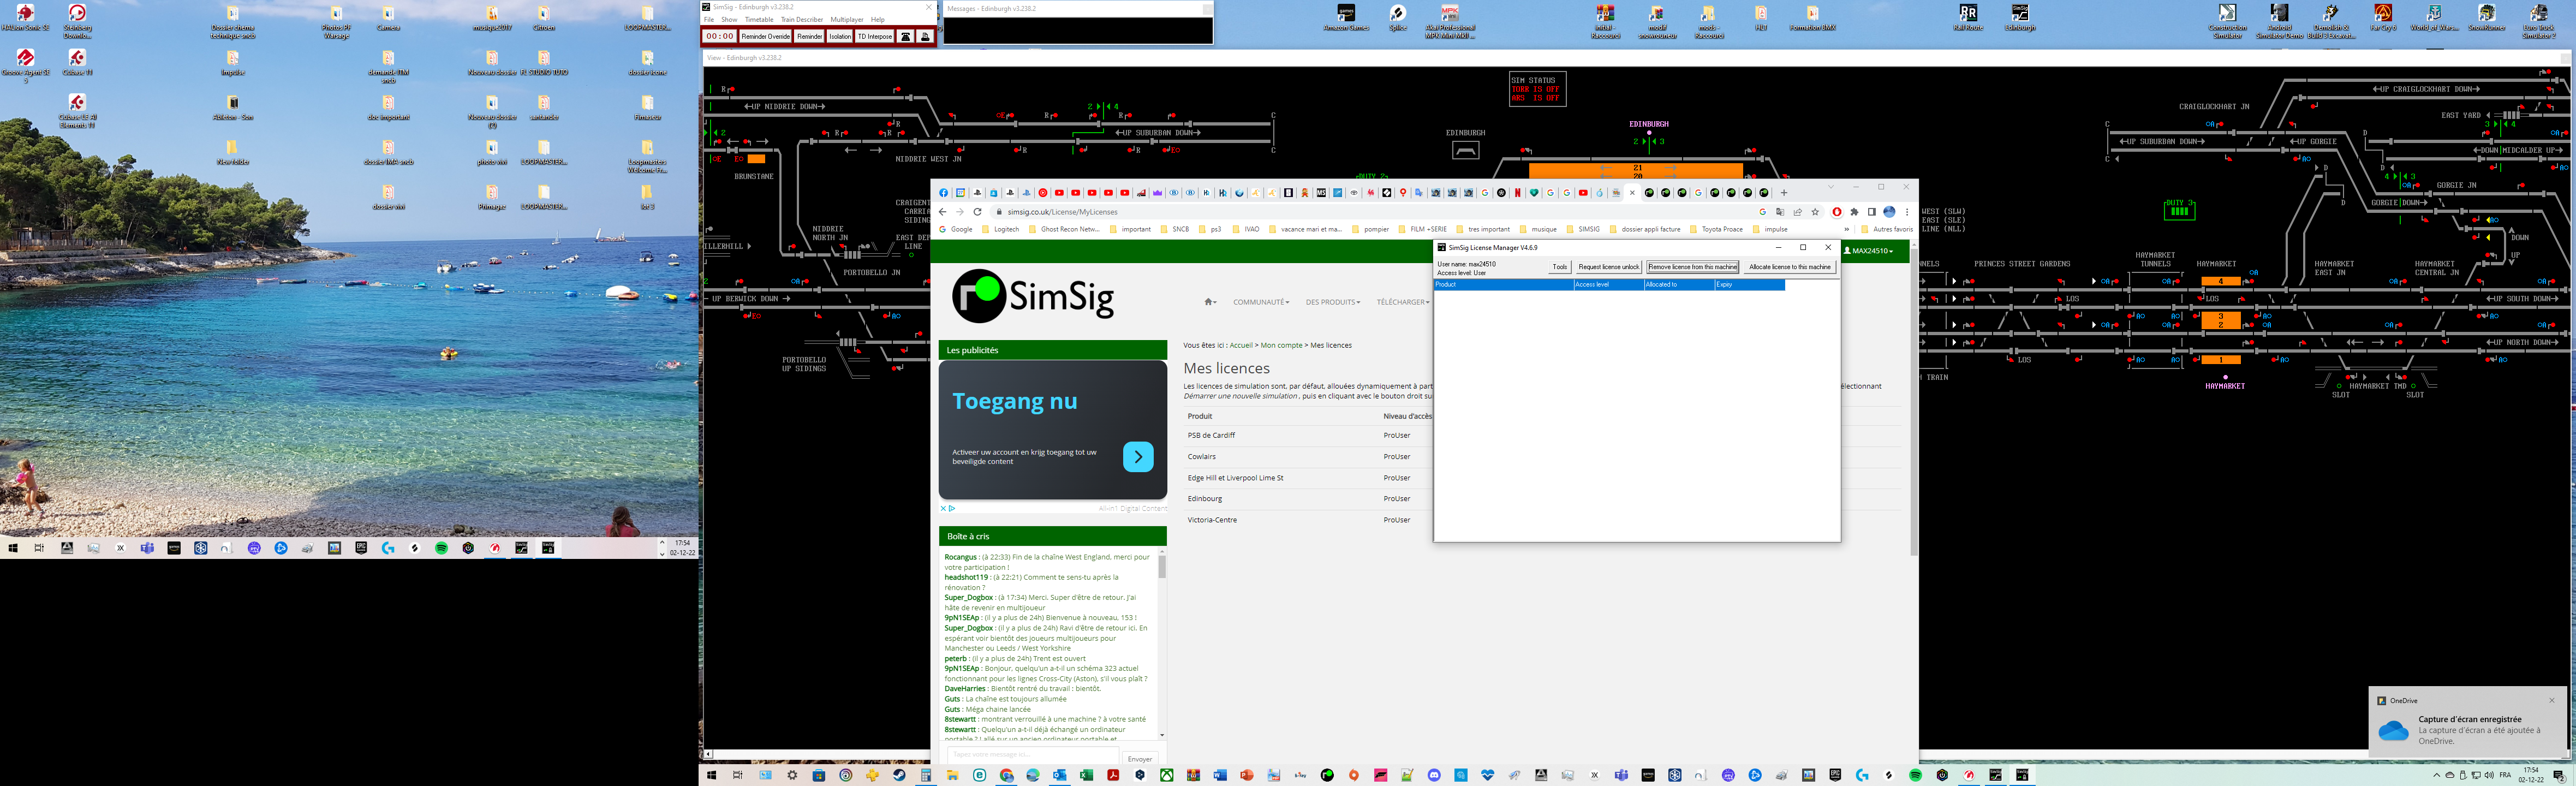Viewport: 2576px width, 786px height.
Task: Click Remove license from this machine
Action: click(x=1693, y=267)
